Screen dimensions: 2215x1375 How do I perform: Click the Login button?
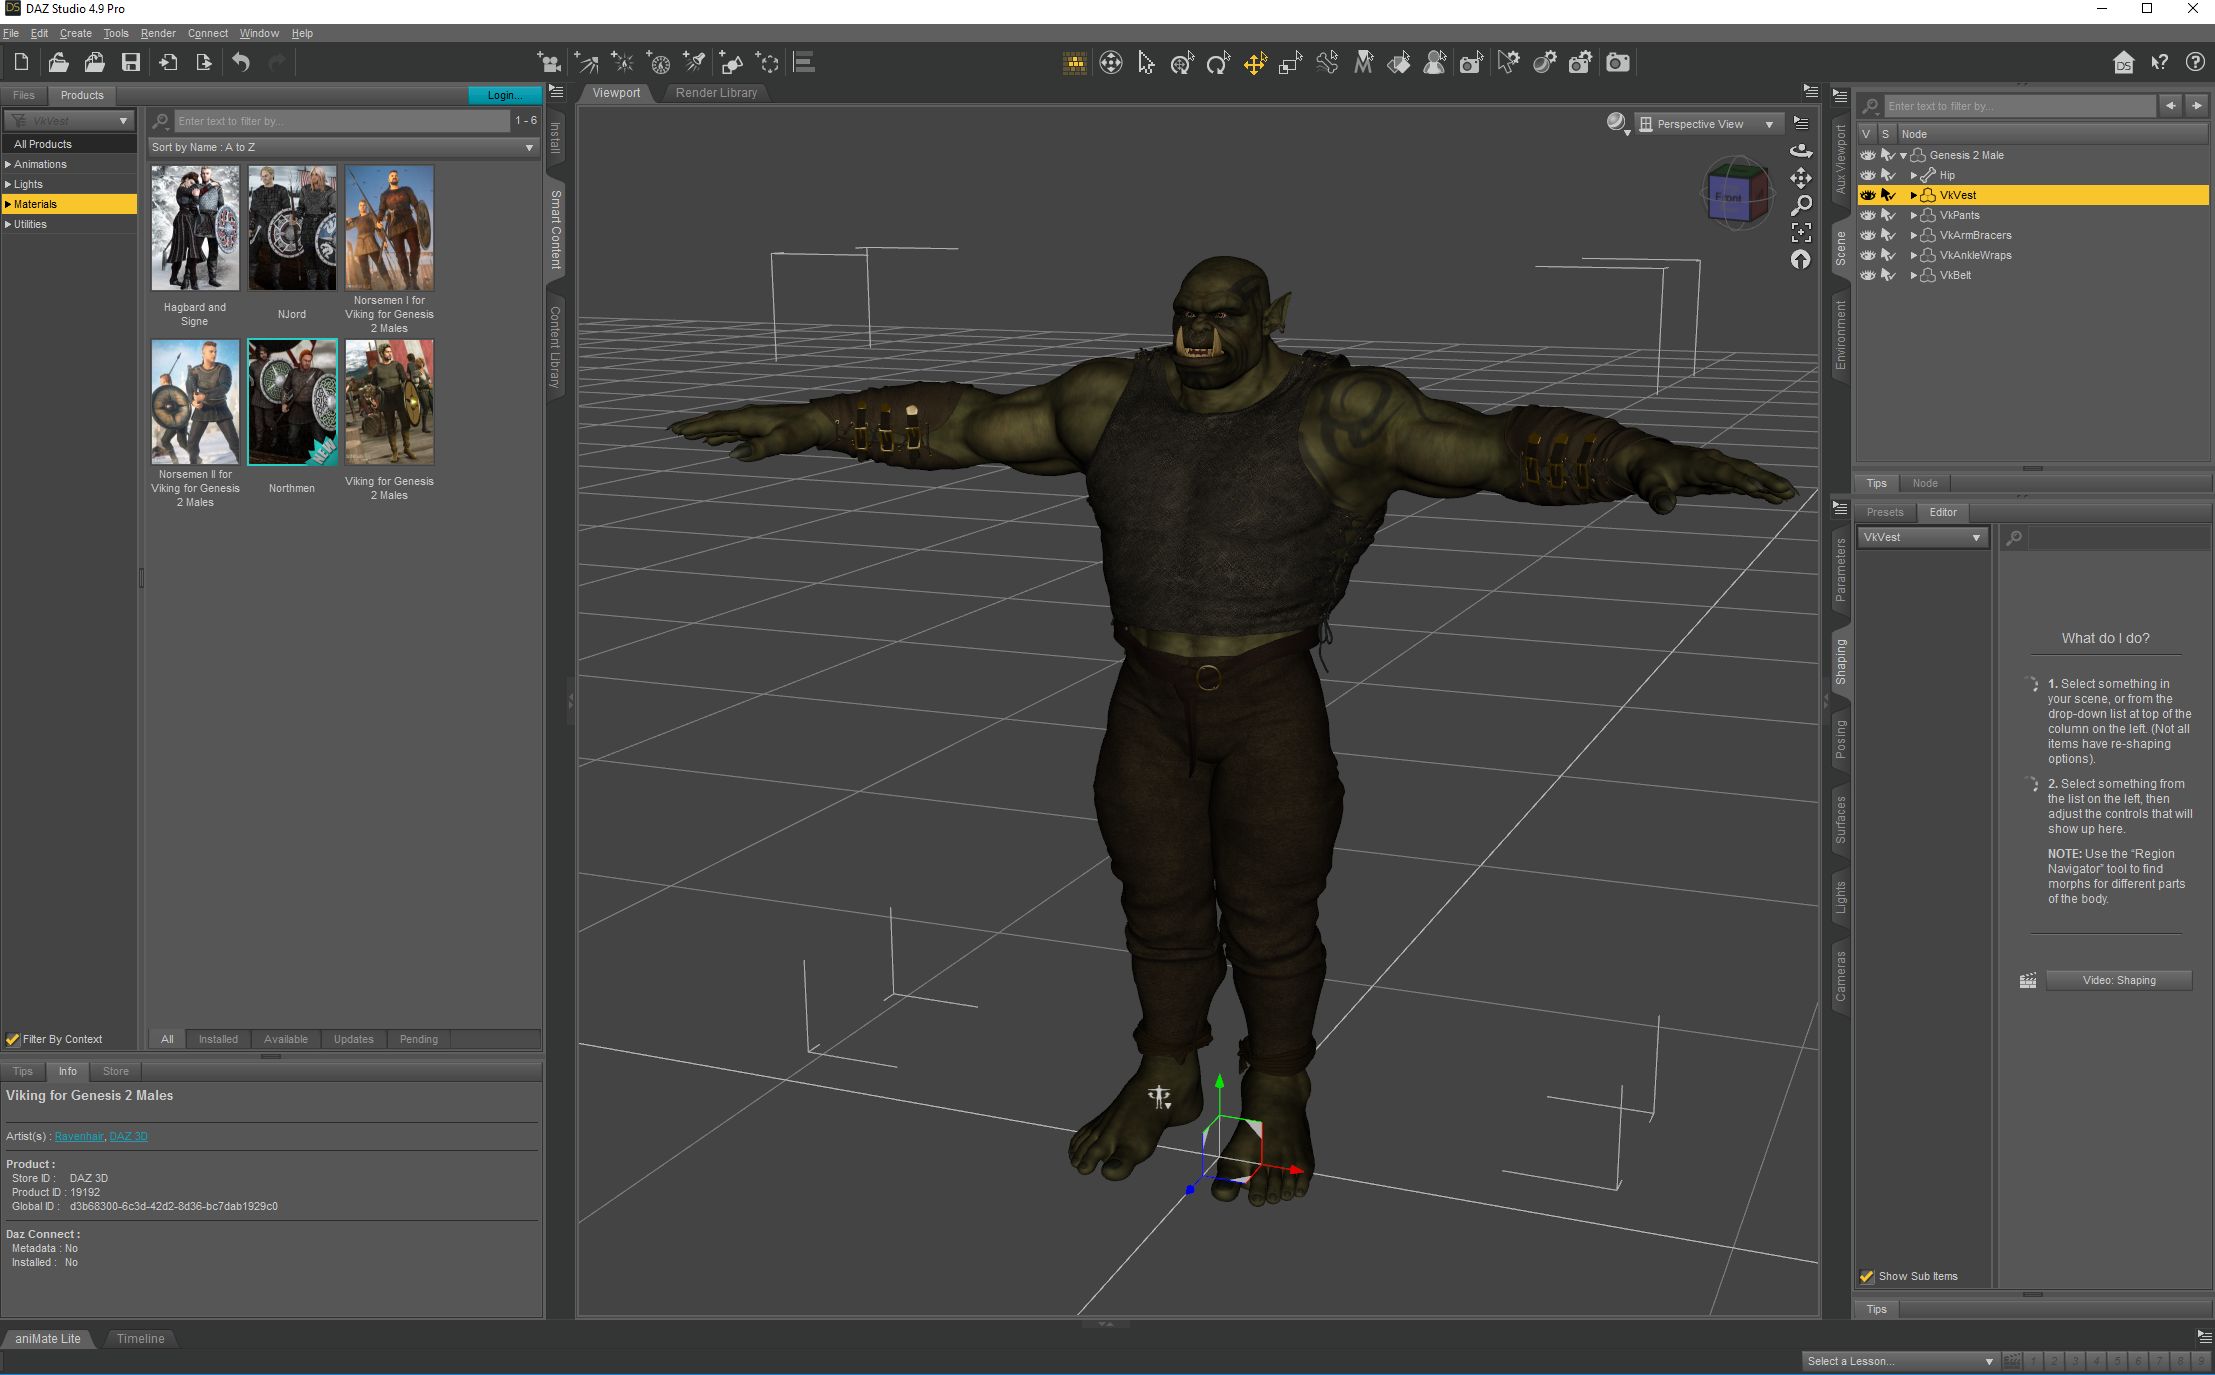505,95
